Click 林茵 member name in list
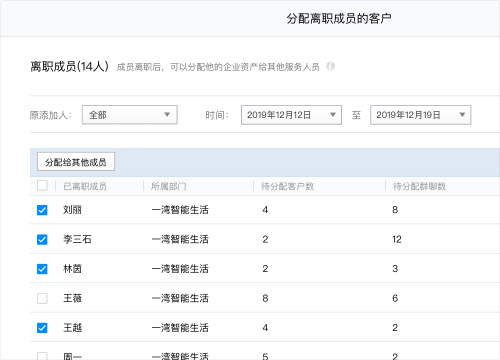The width and height of the screenshot is (500, 360). pos(73,269)
